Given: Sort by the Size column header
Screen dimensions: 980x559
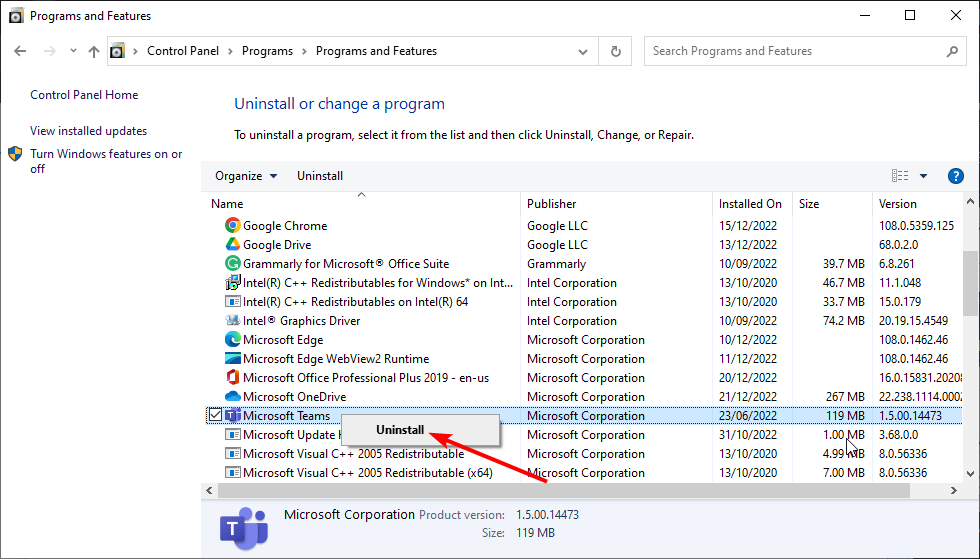Looking at the screenshot, I should pos(832,204).
